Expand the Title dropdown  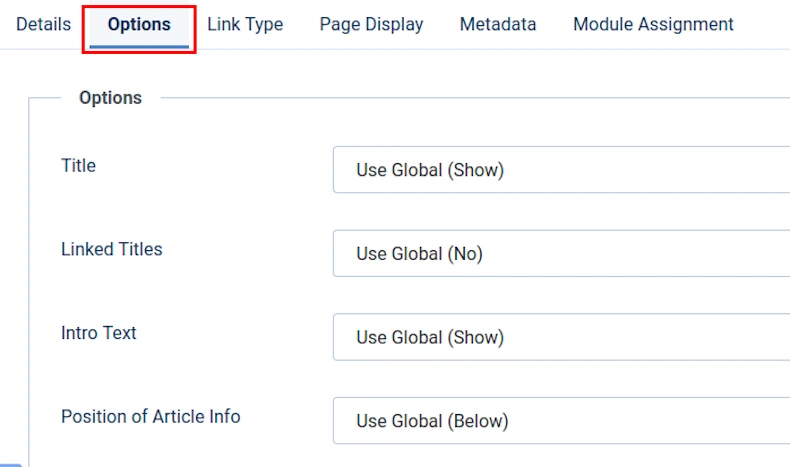click(560, 170)
